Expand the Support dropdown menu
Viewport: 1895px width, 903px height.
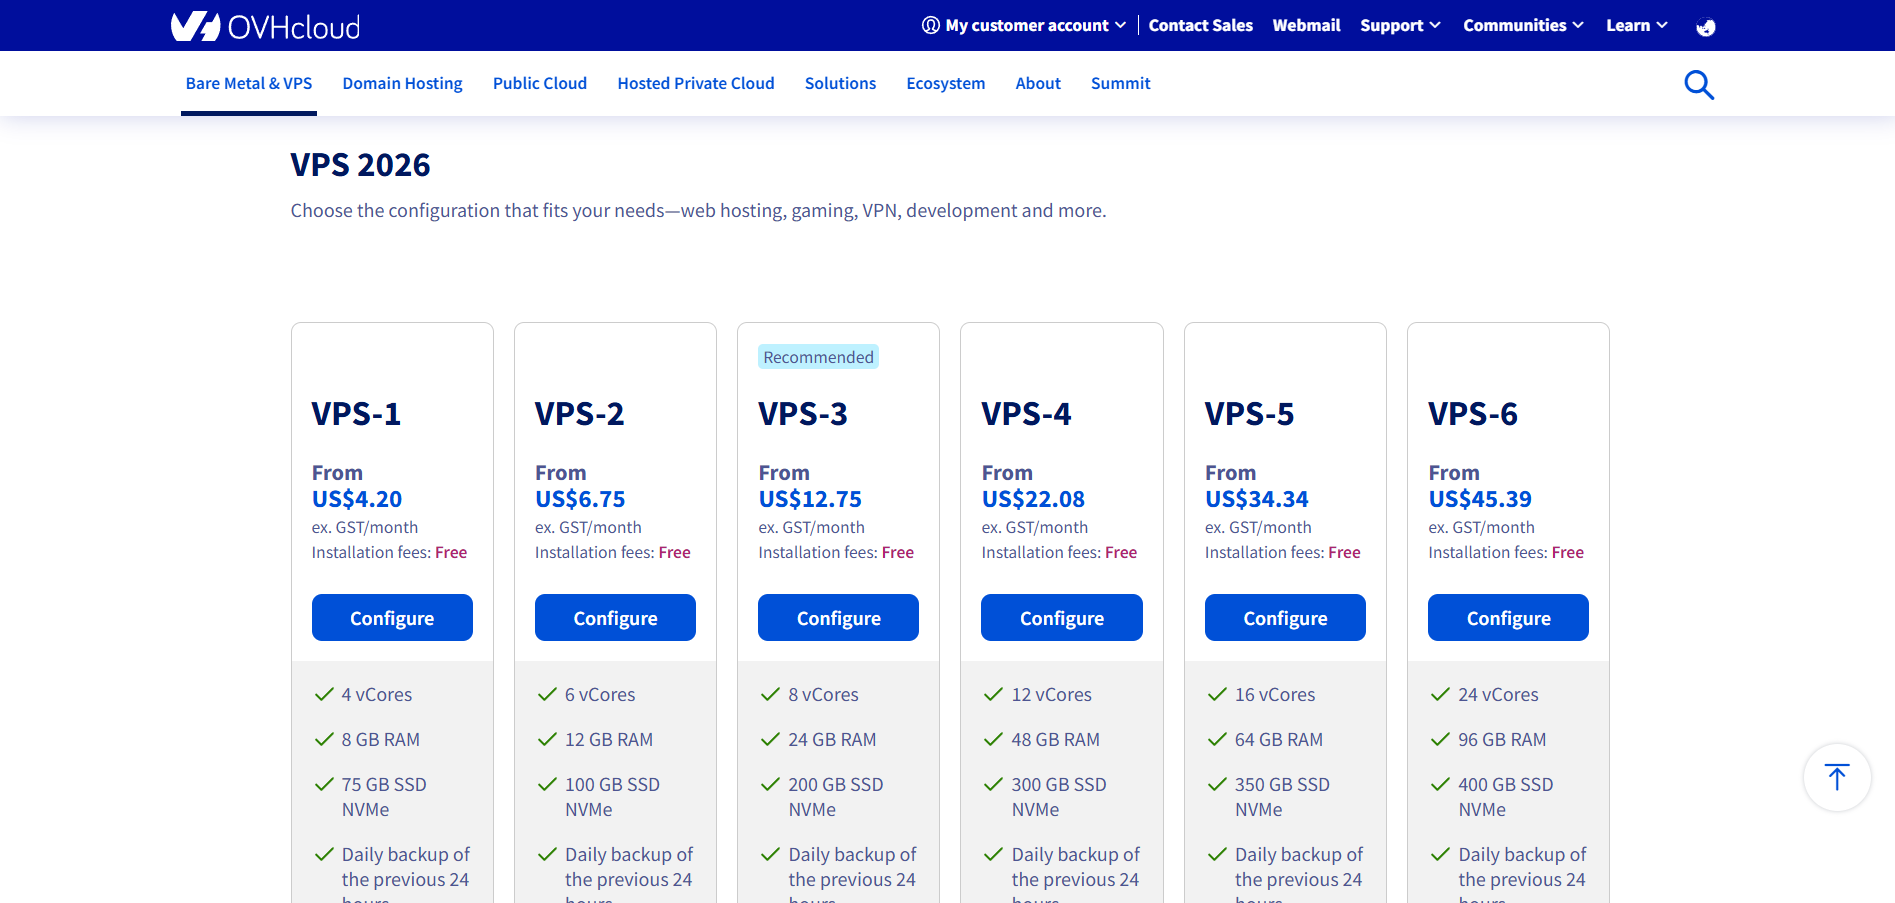pyautogui.click(x=1399, y=25)
